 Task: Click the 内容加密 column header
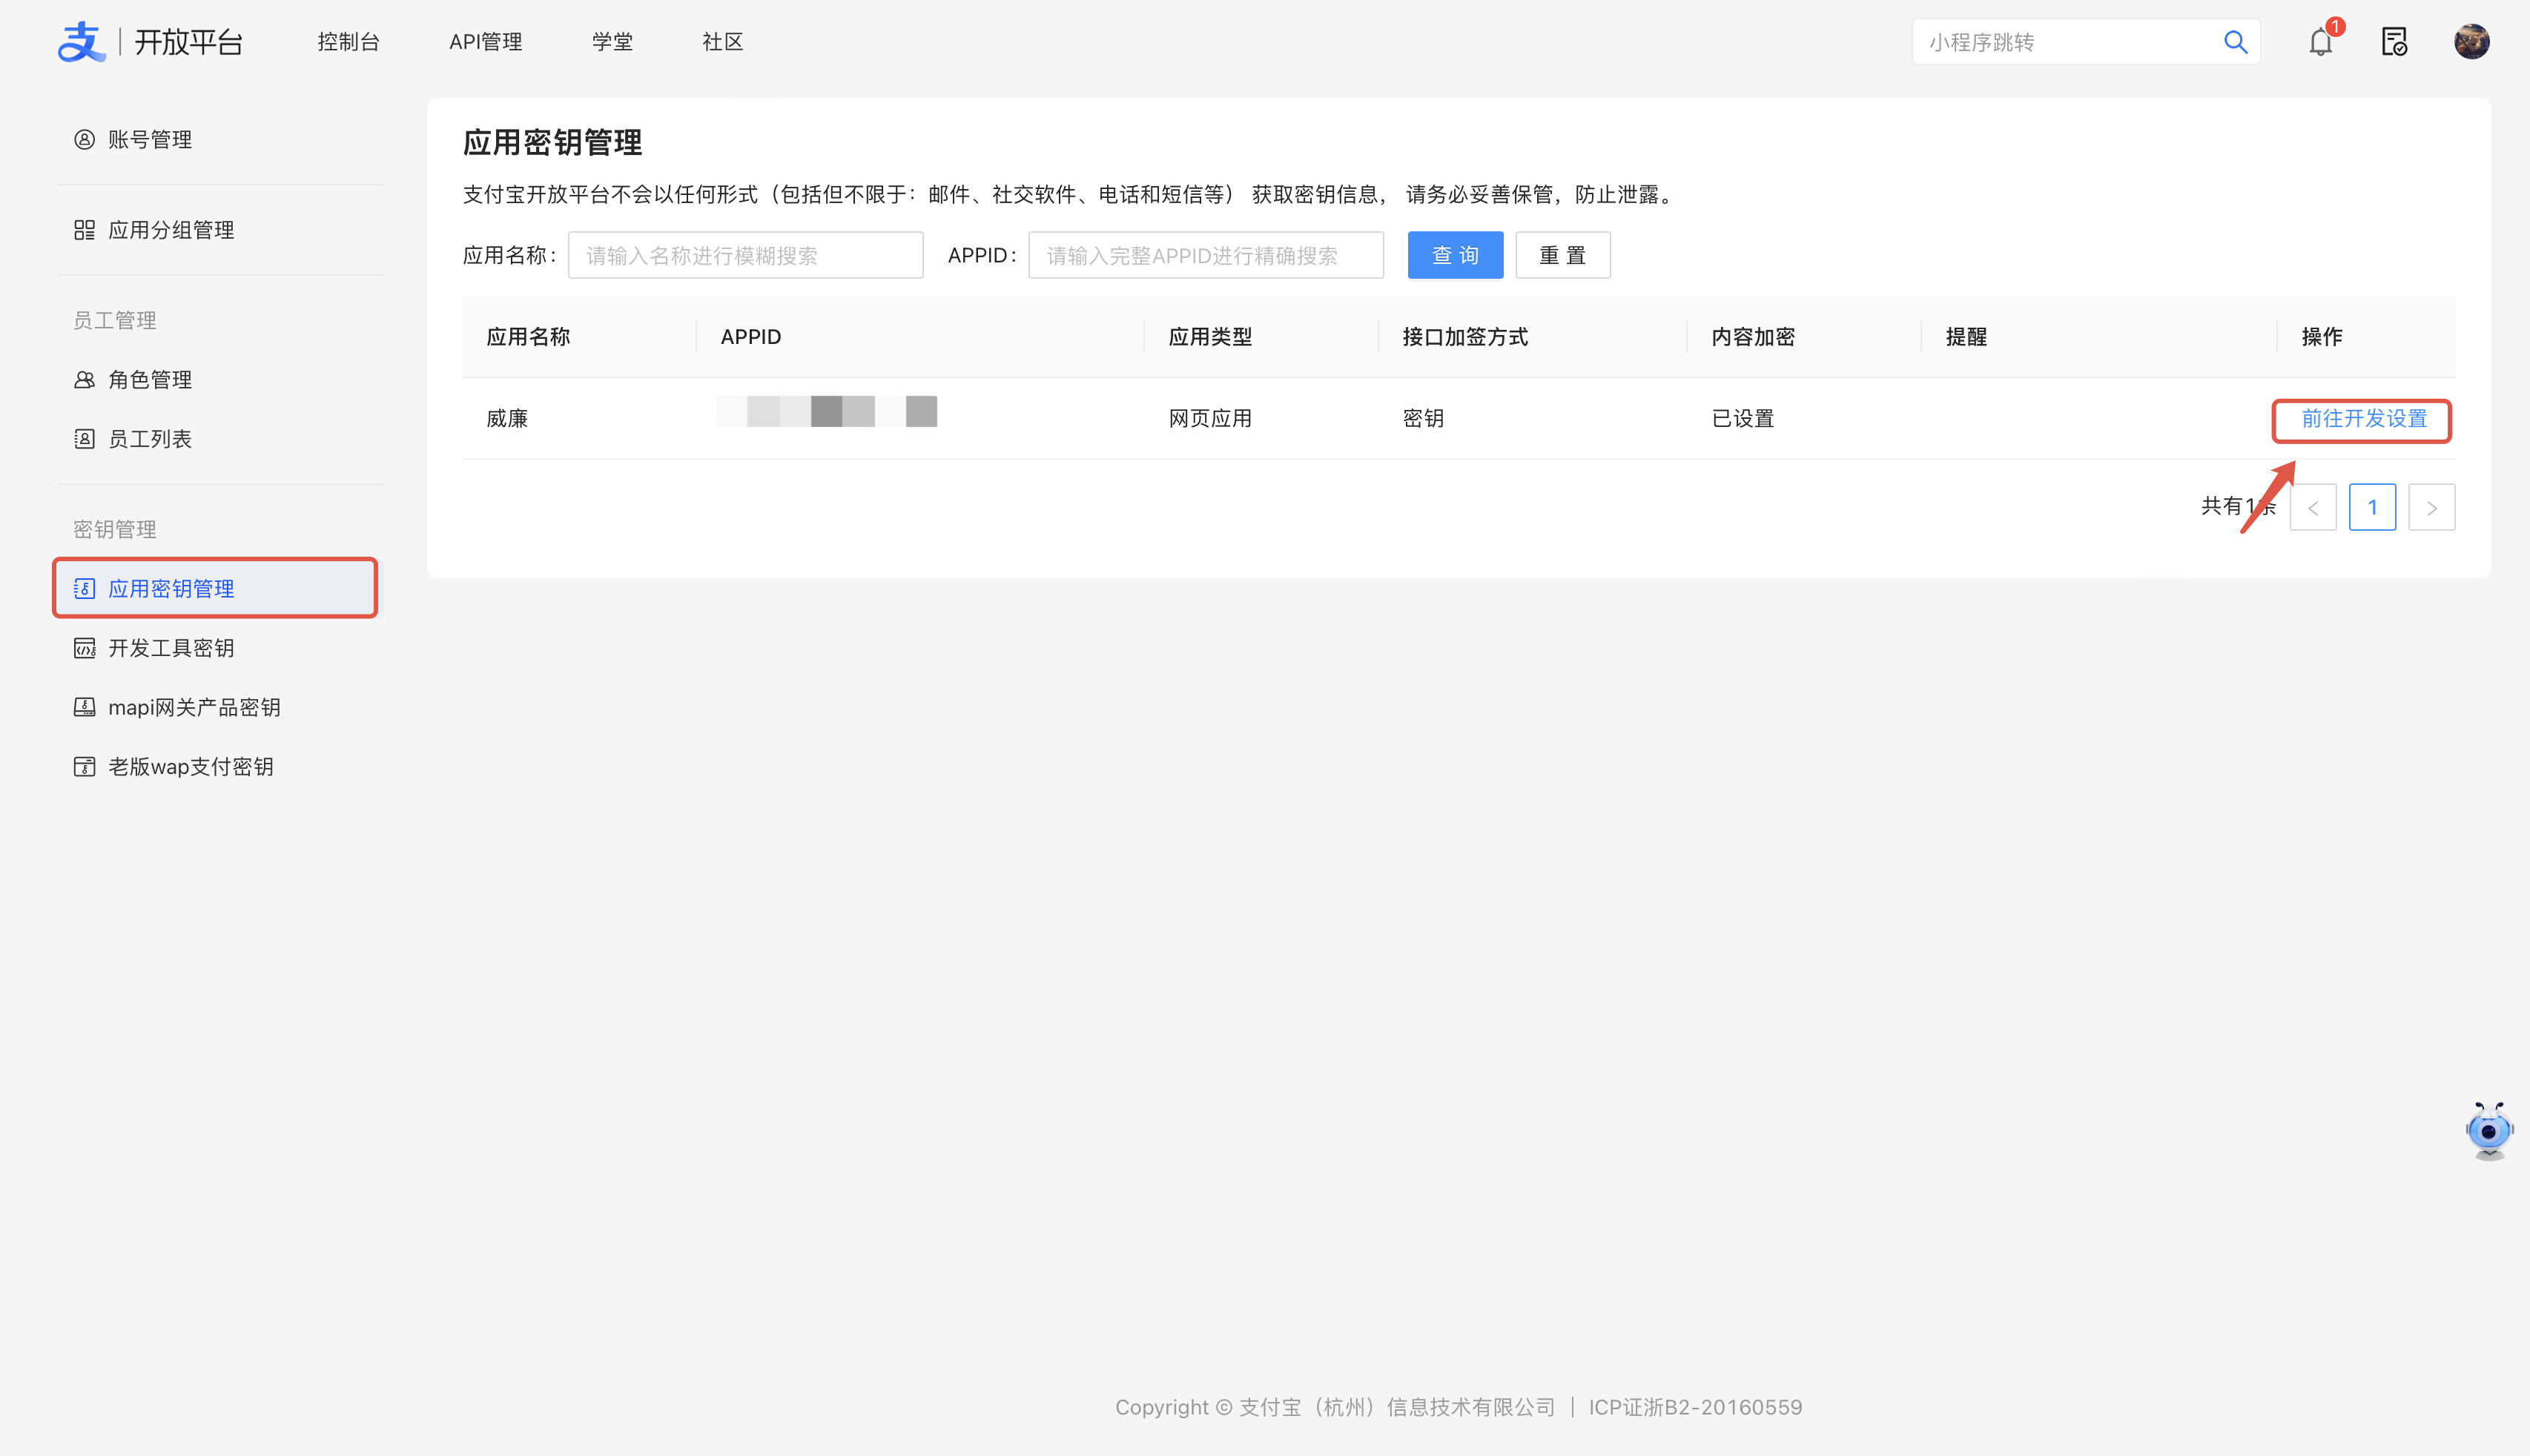tap(1753, 337)
